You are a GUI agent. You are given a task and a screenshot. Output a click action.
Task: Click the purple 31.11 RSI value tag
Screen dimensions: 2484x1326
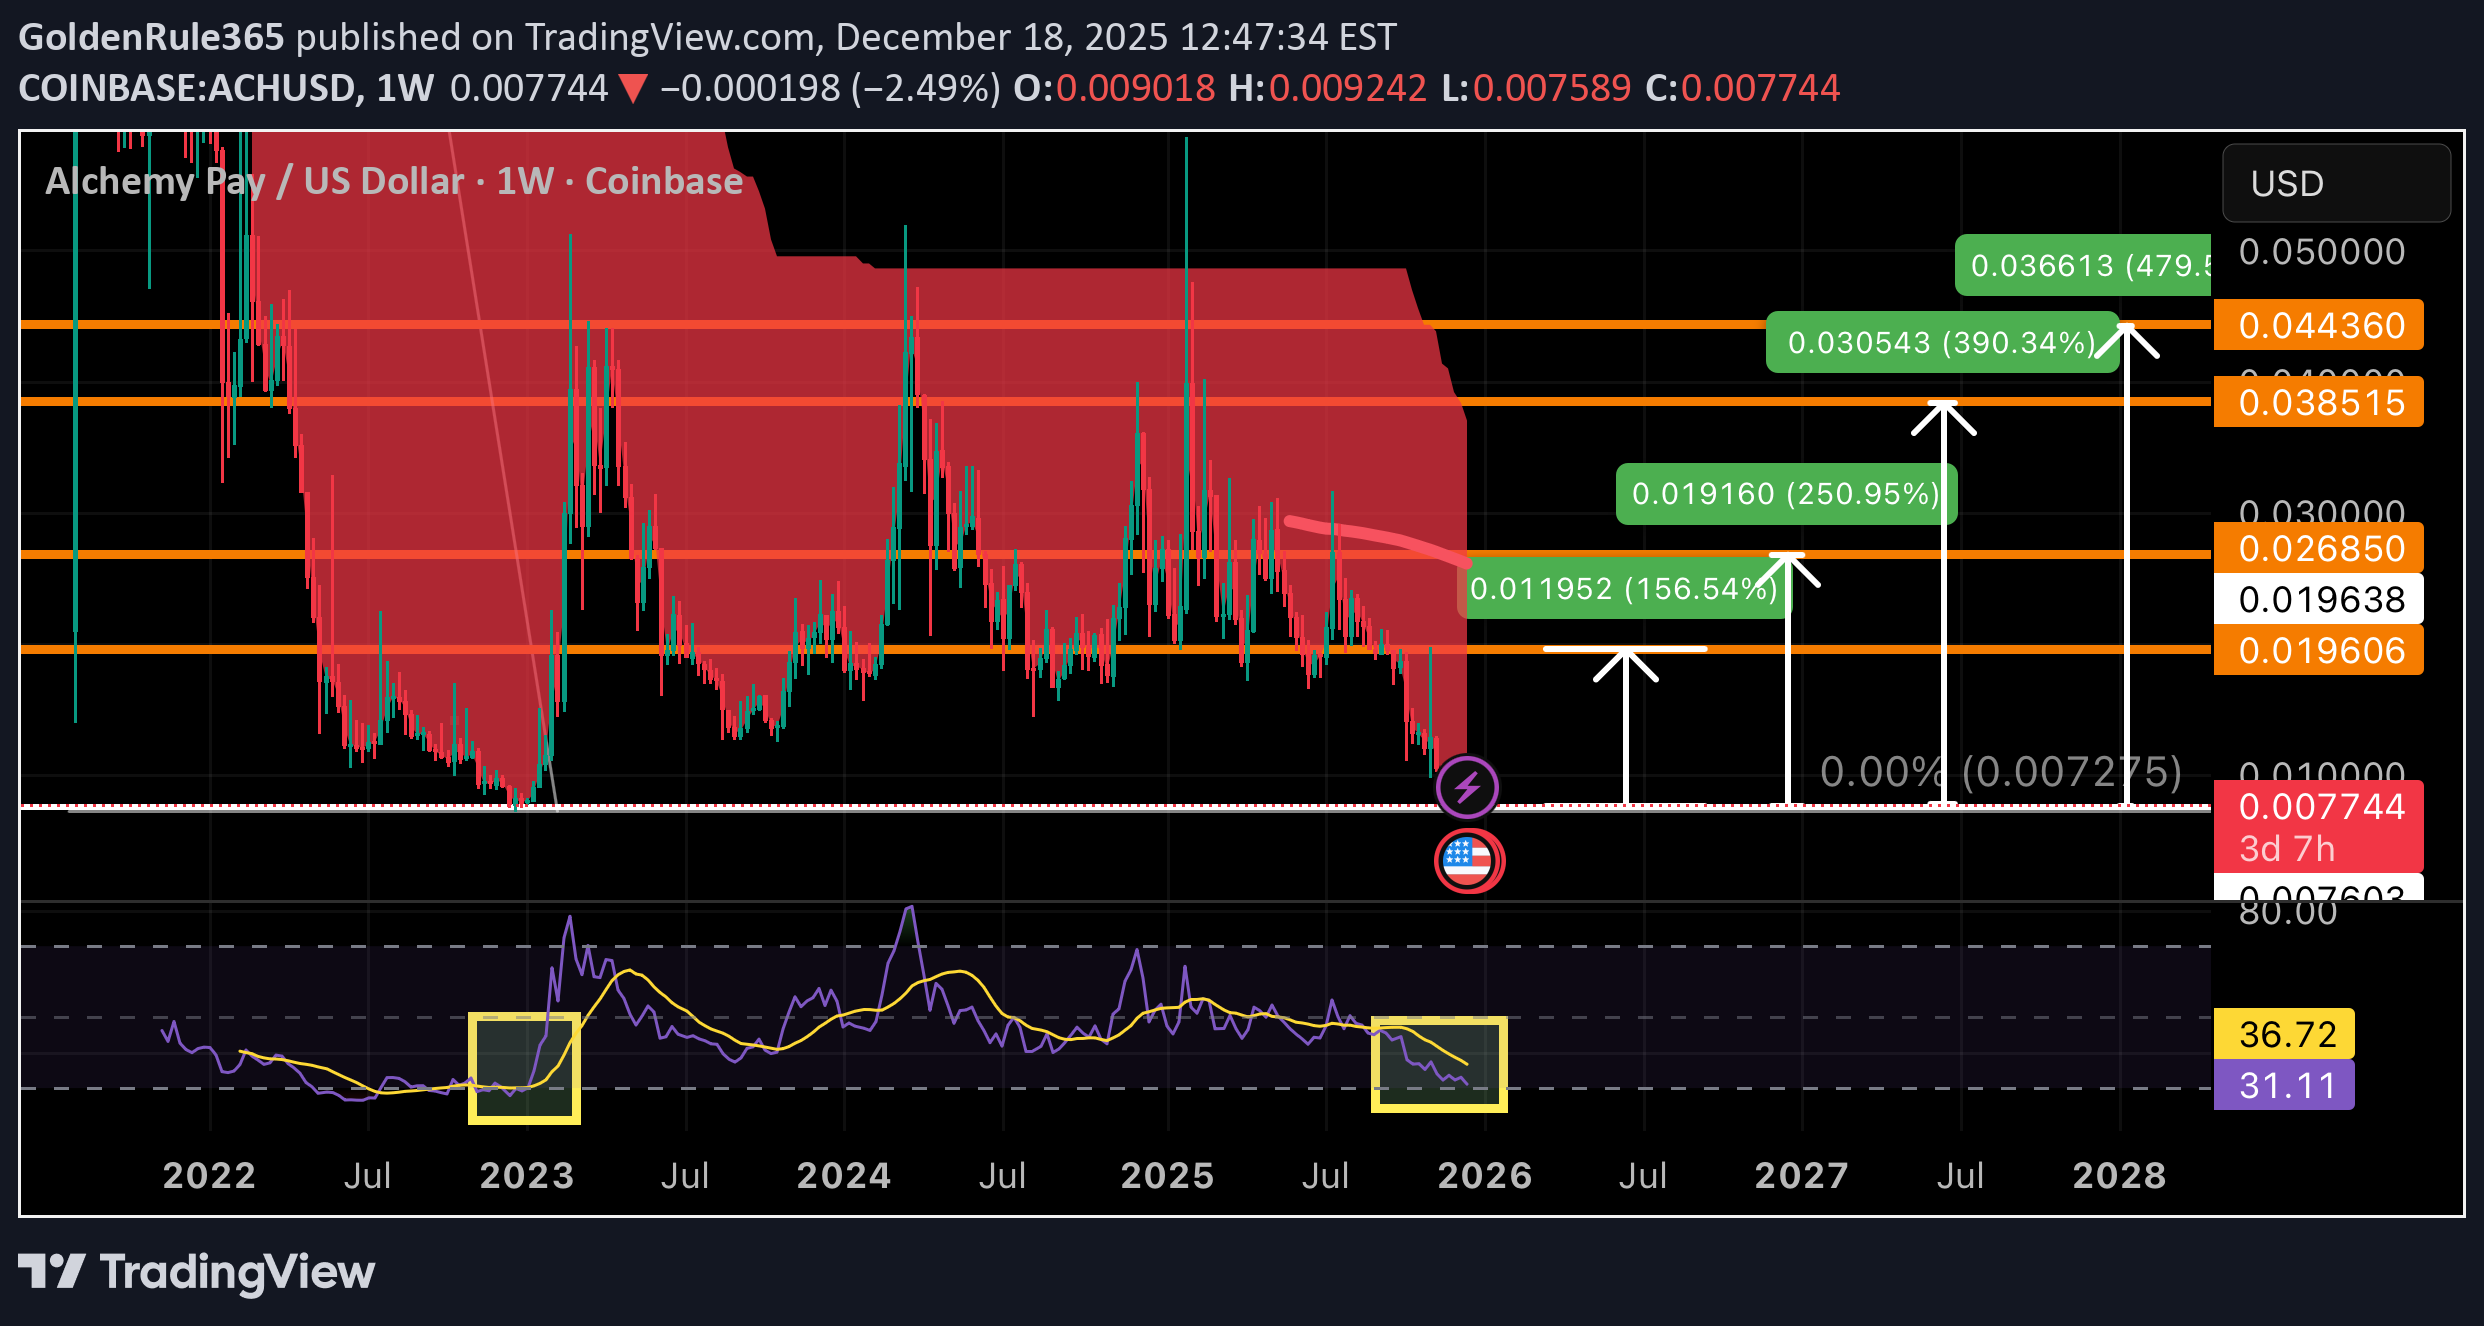[2286, 1086]
